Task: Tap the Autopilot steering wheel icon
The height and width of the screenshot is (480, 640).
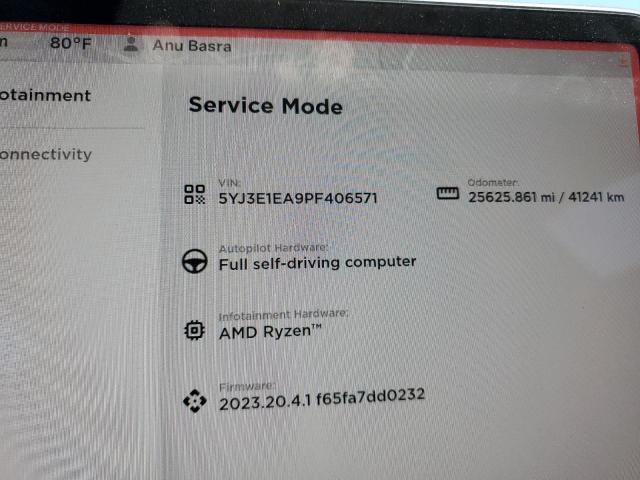Action: [x=195, y=261]
